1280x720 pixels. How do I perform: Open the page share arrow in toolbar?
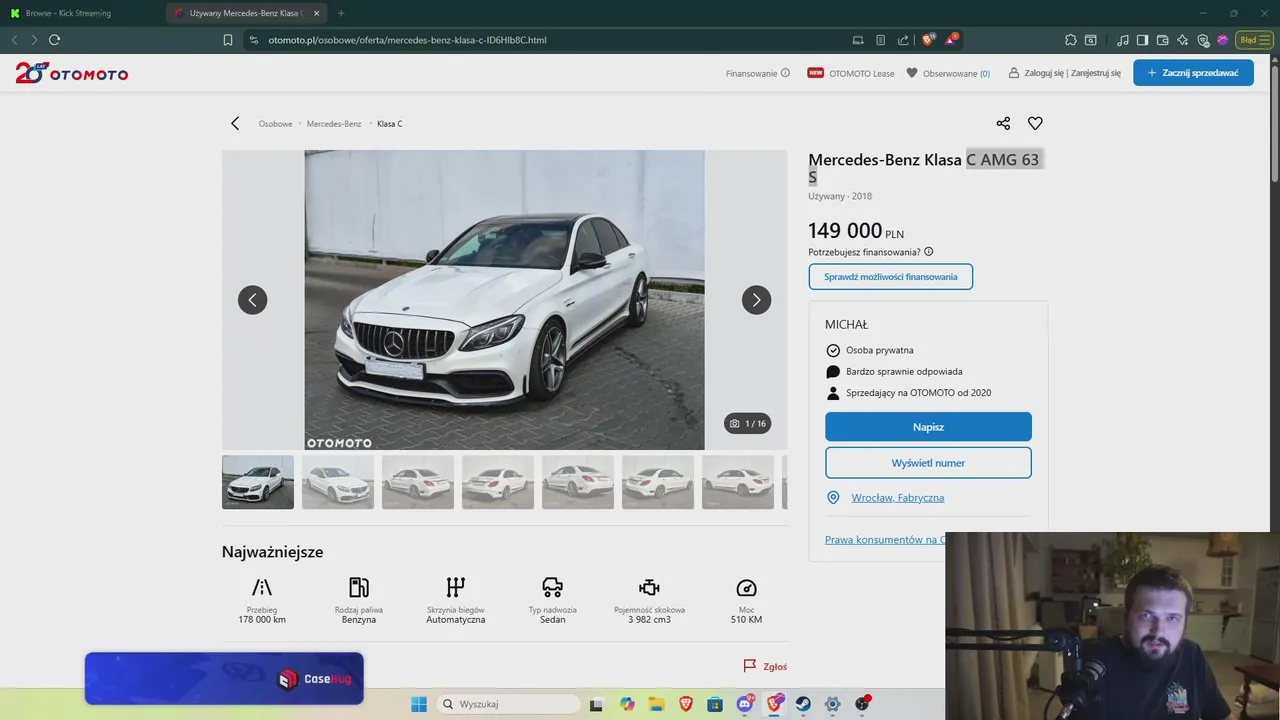903,40
